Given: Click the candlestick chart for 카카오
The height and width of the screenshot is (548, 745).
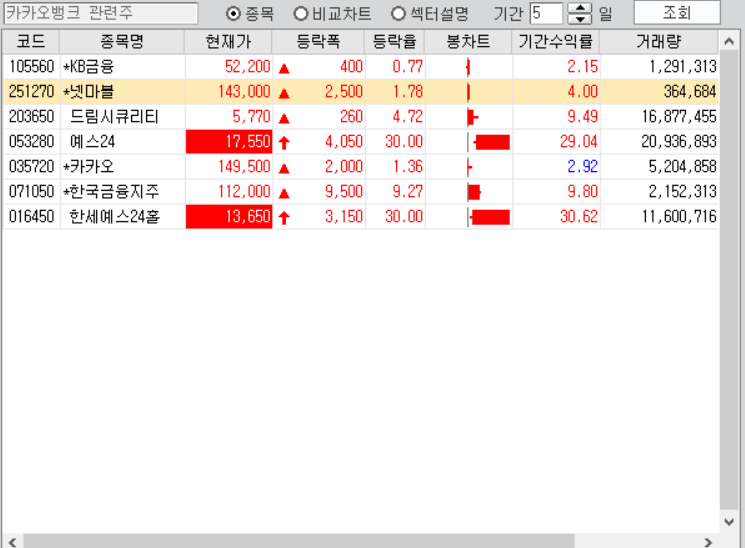Looking at the screenshot, I should pos(469,167).
